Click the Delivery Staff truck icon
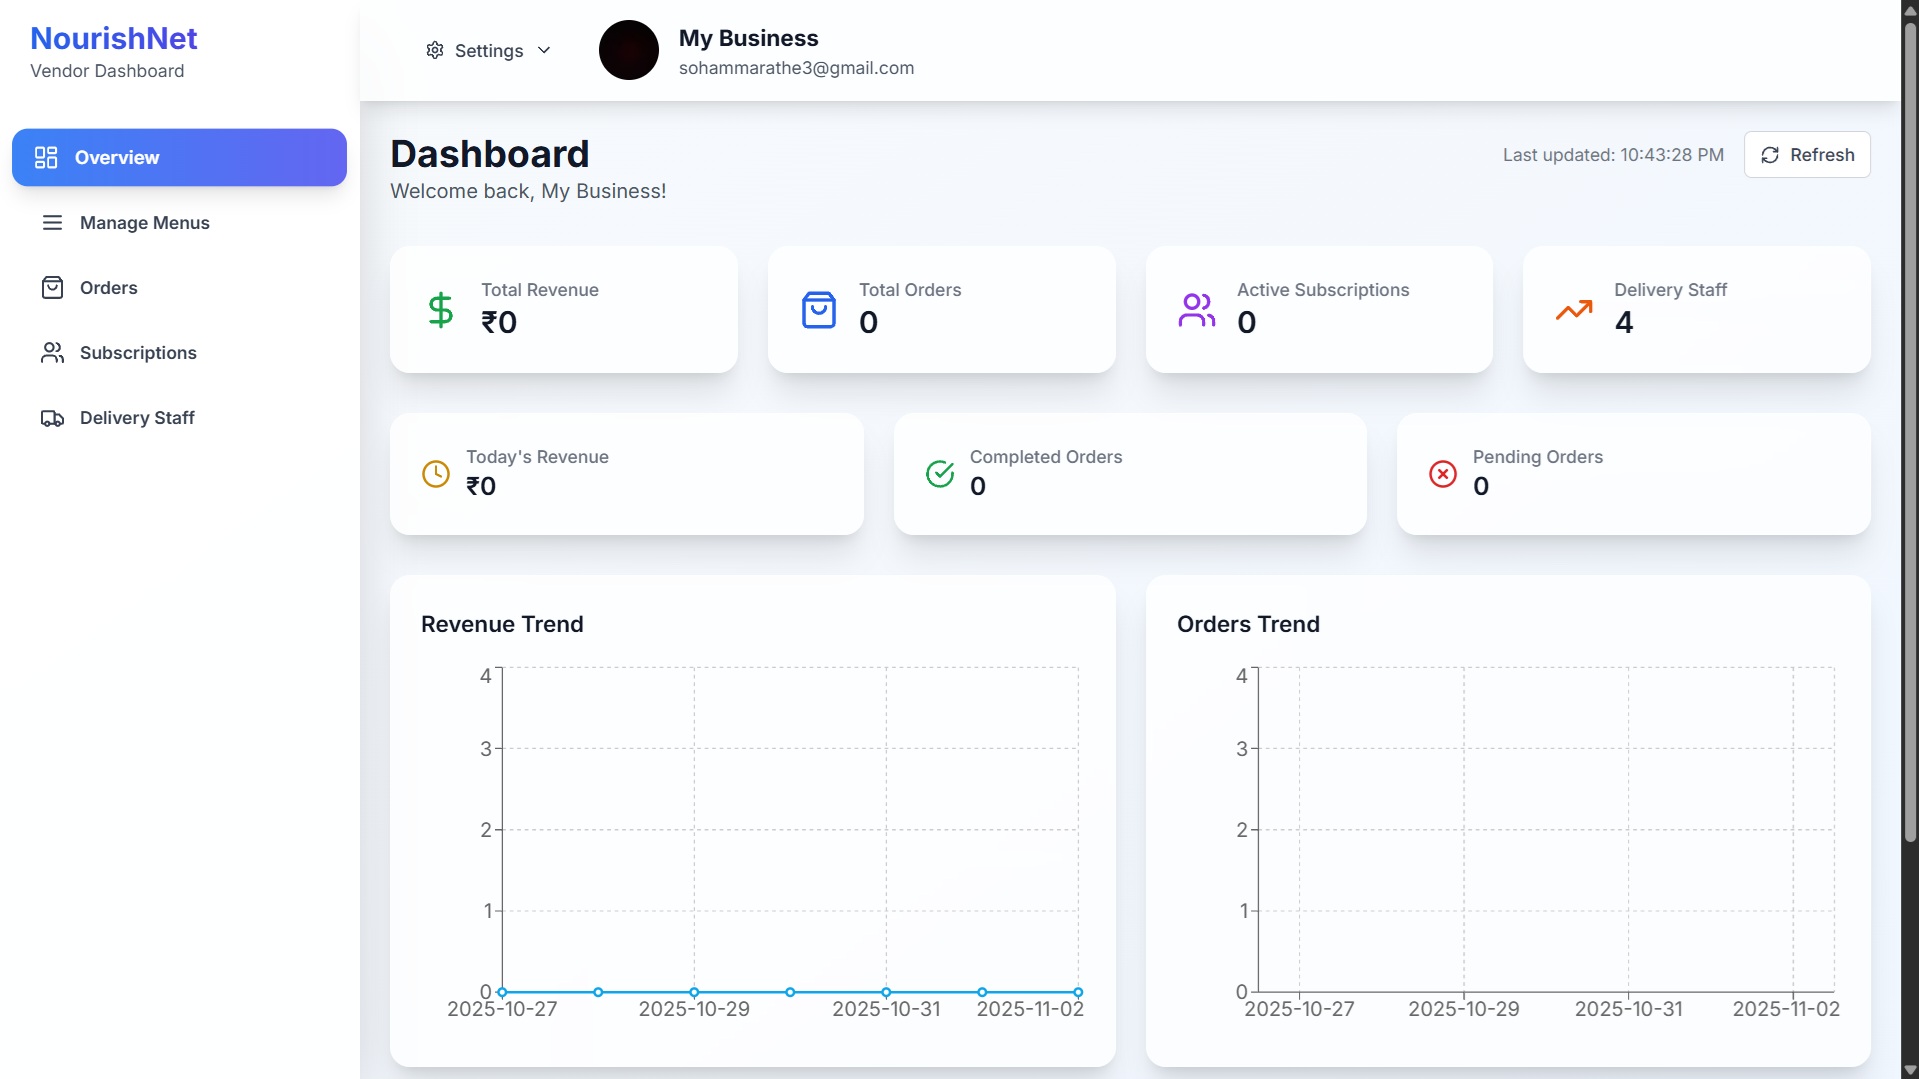This screenshot has width=1919, height=1079. coord(52,418)
